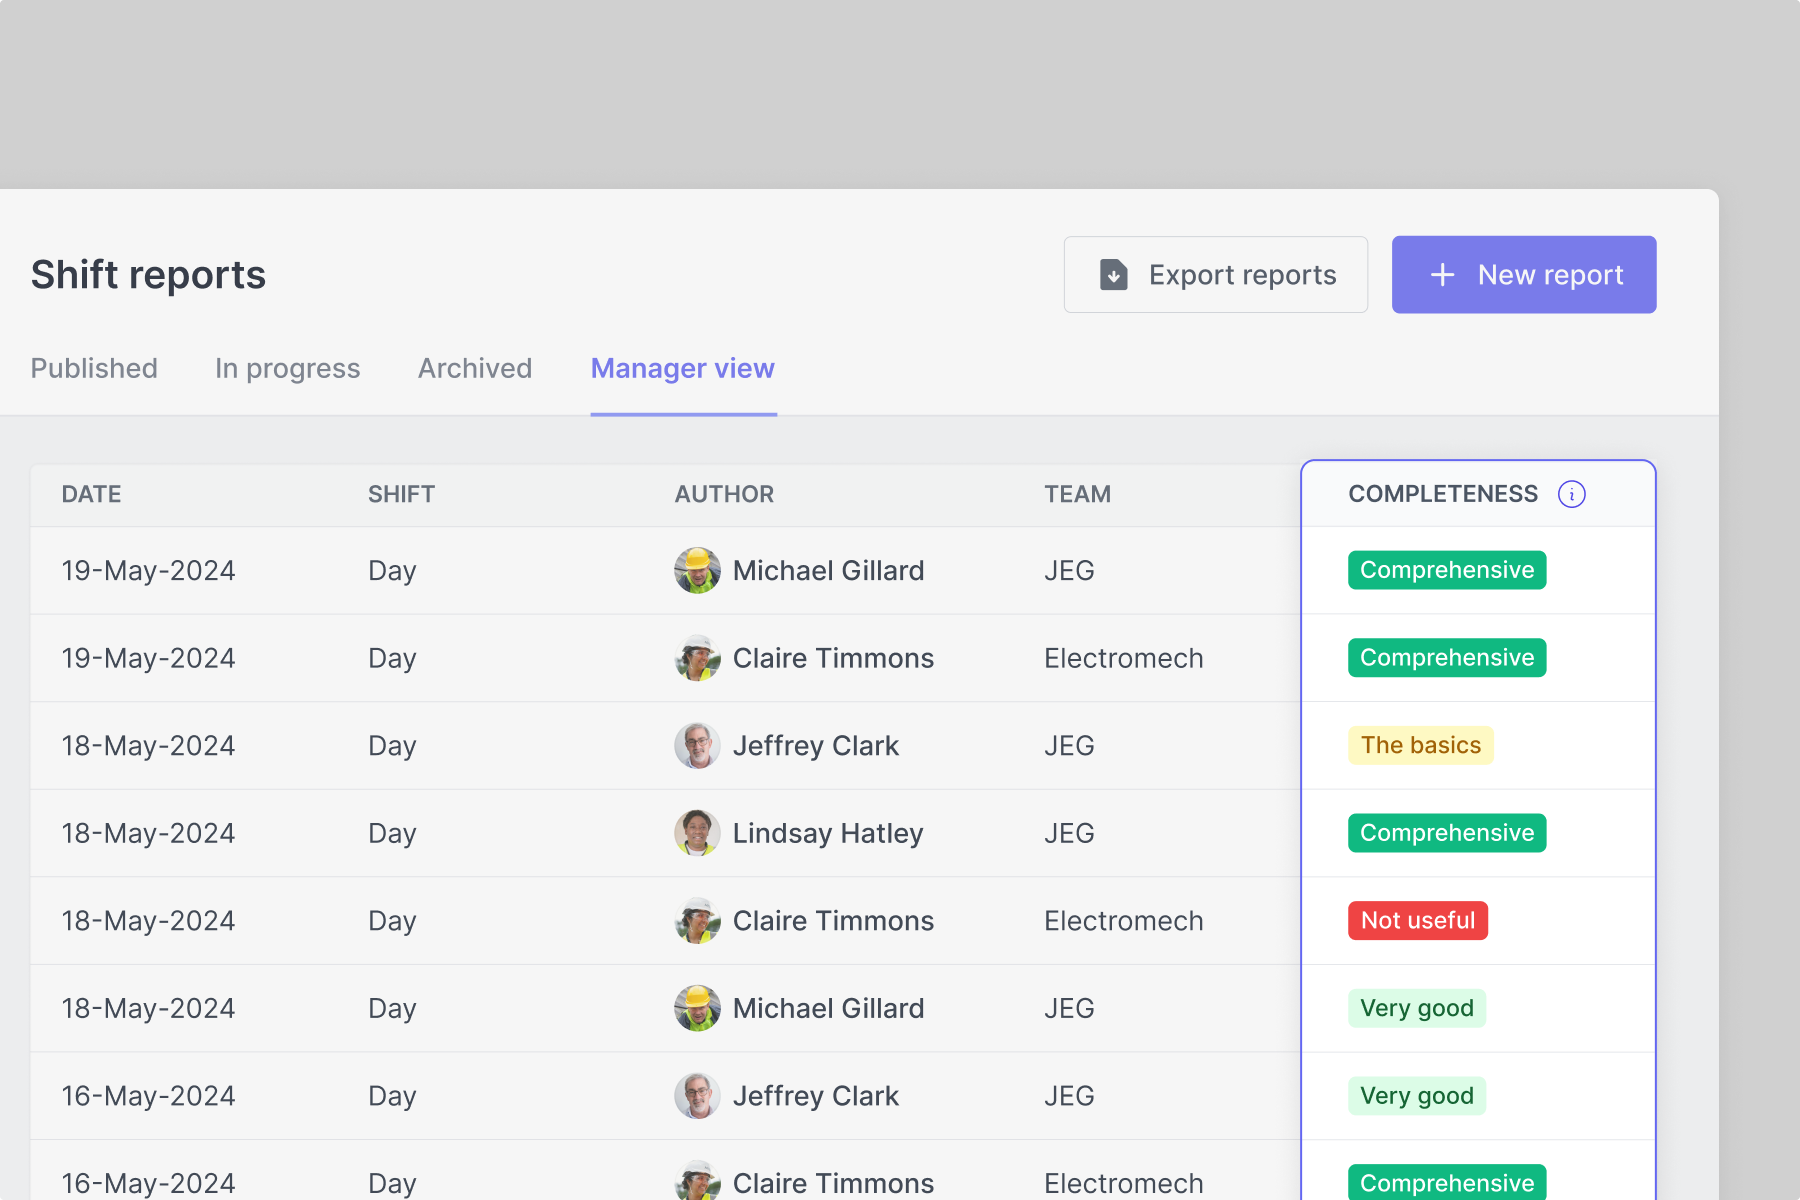Click Very good badge for Michael Gillard

1417,1008
